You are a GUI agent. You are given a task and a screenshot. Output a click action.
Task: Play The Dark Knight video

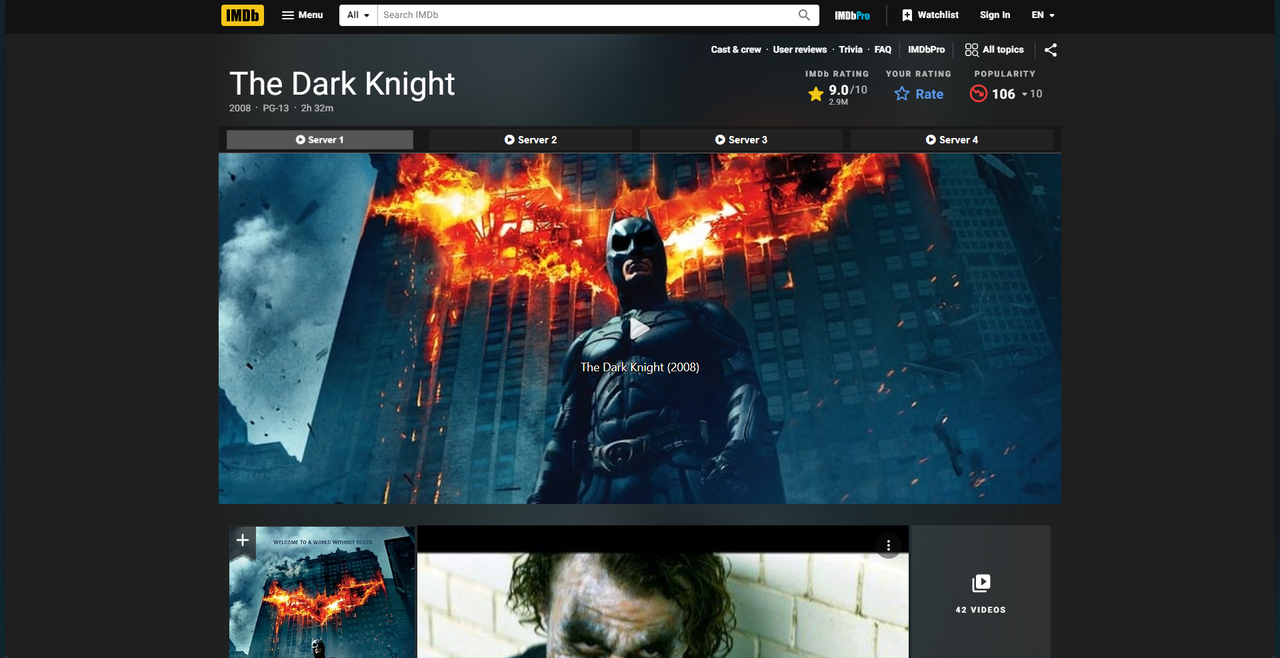(640, 328)
